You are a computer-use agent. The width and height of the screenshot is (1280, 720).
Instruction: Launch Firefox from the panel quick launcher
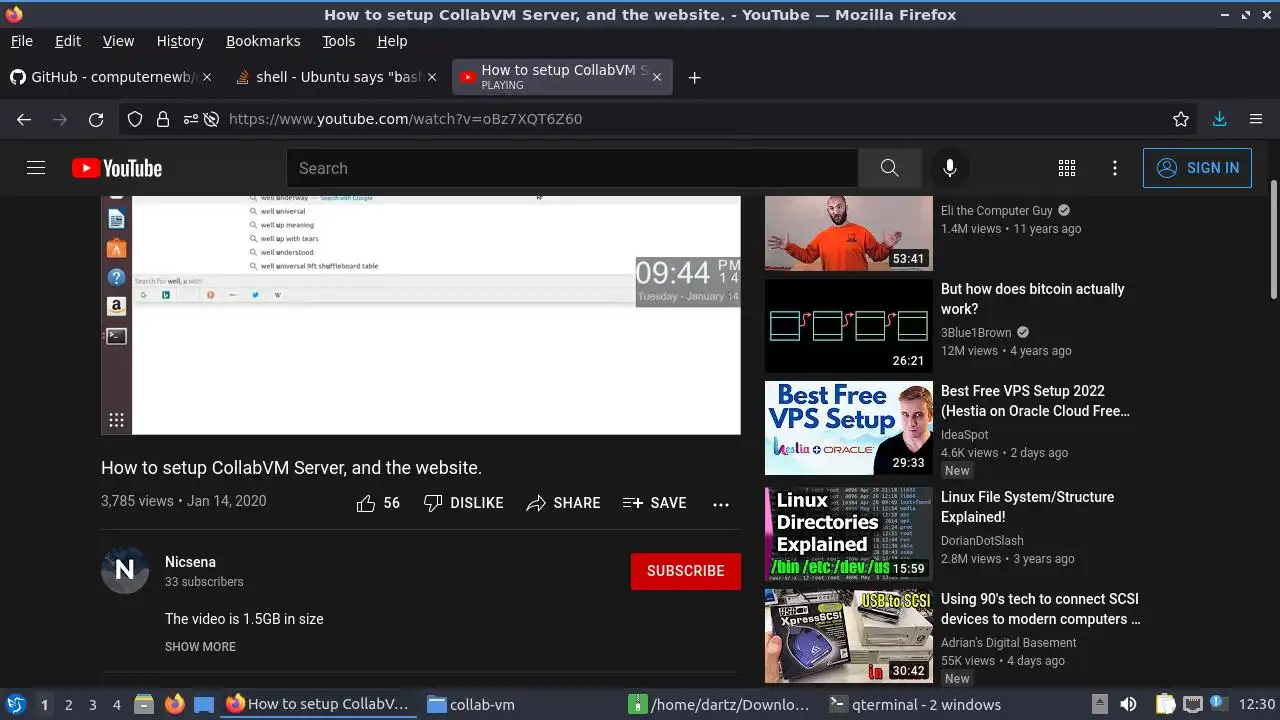click(x=175, y=704)
